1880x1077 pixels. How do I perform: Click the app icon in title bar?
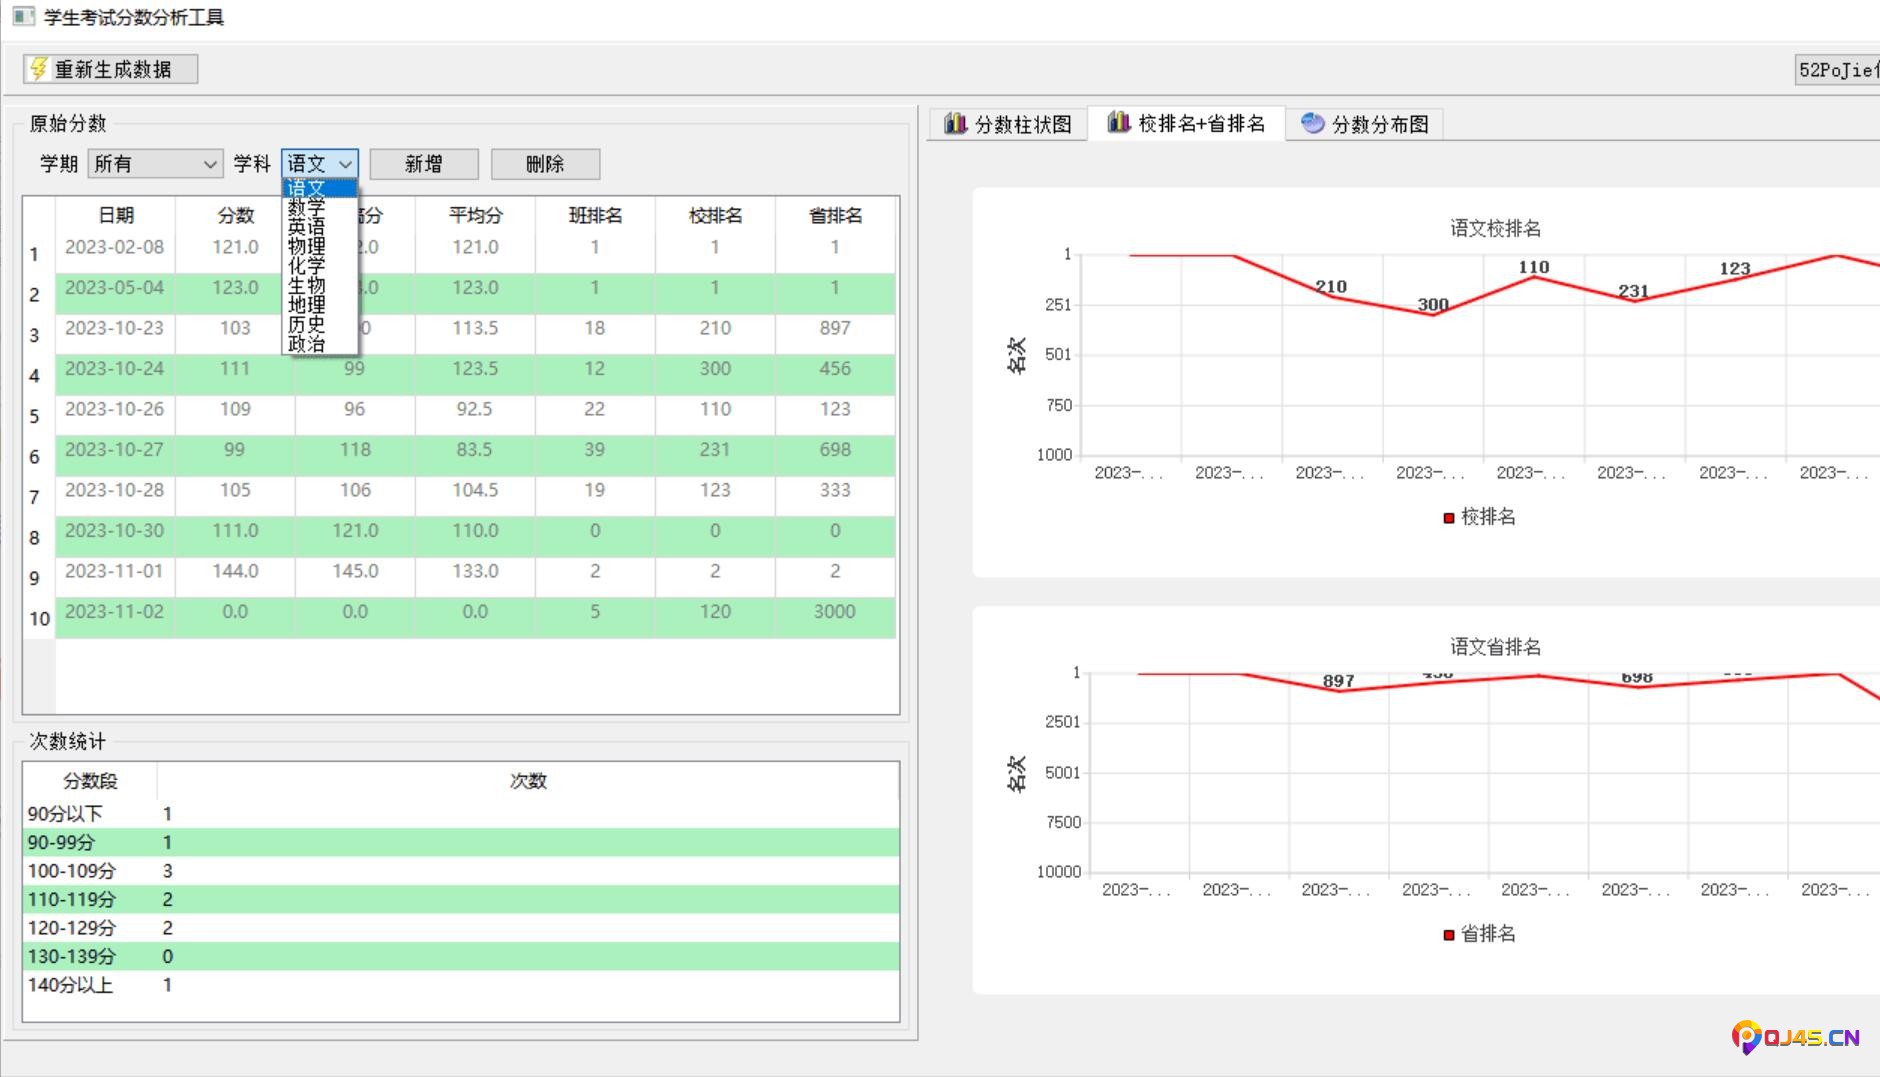coord(23,16)
